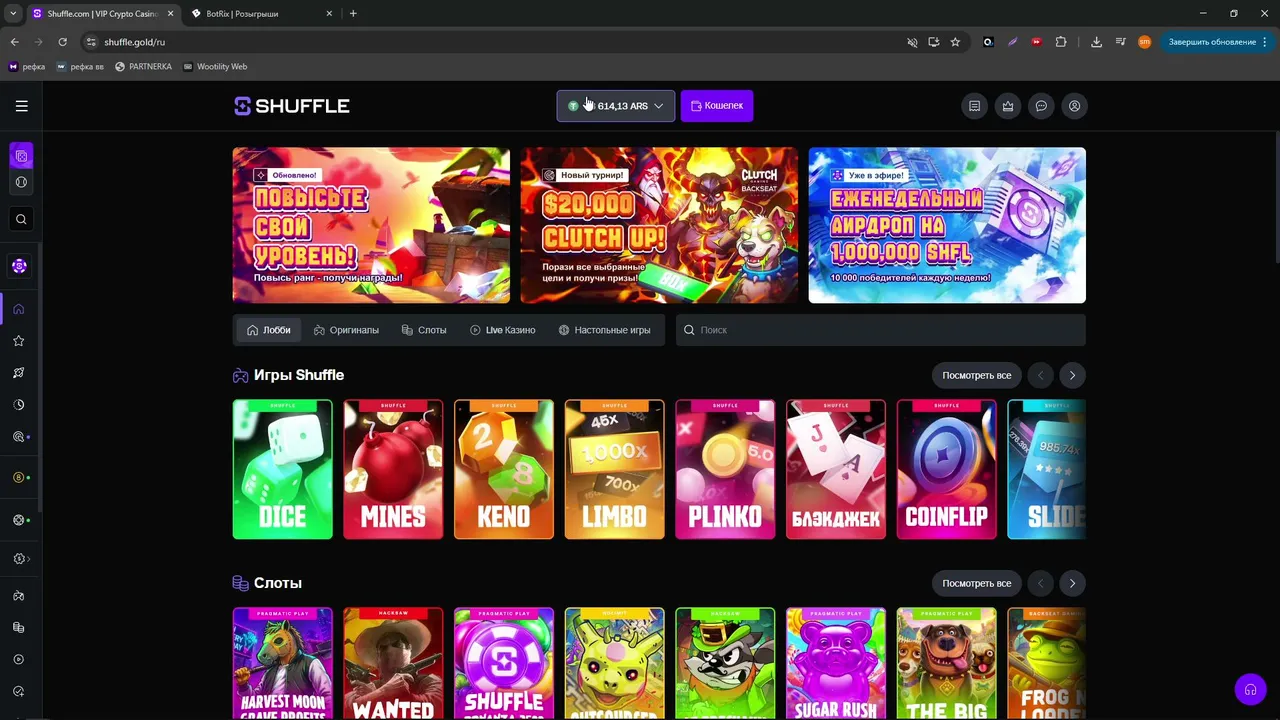This screenshot has height=720, width=1280.
Task: Click the Завершить обновление Chrome button
Action: click(x=1217, y=42)
